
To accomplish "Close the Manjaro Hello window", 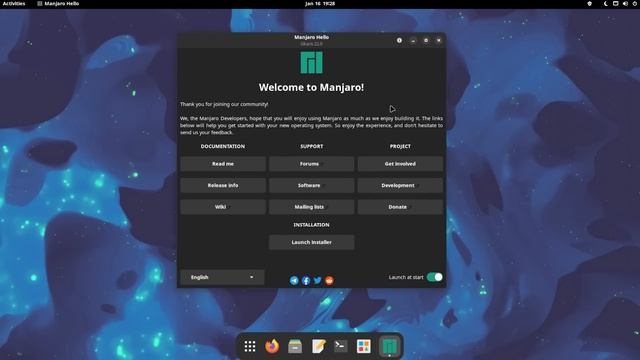I will (439, 40).
